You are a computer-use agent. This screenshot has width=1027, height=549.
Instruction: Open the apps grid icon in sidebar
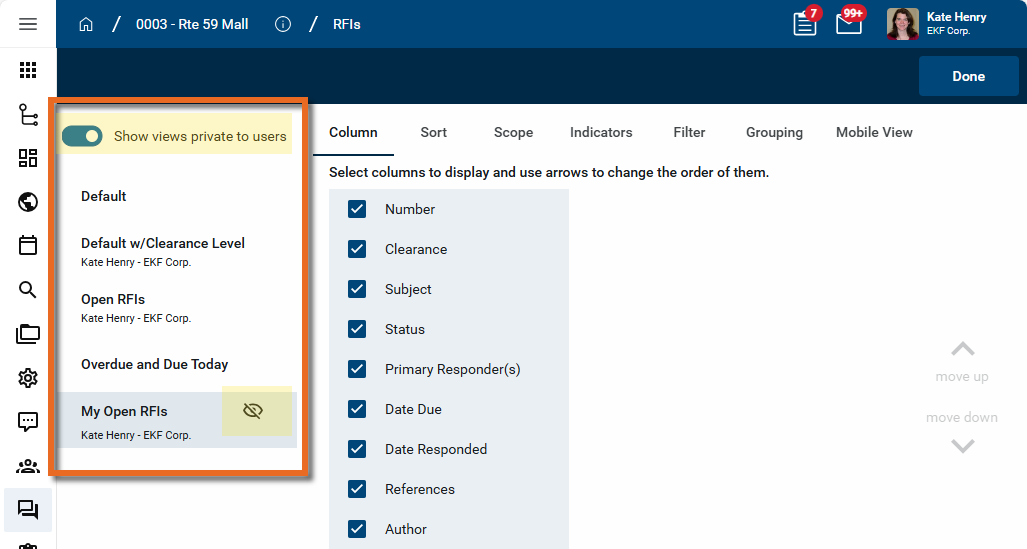pyautogui.click(x=28, y=70)
